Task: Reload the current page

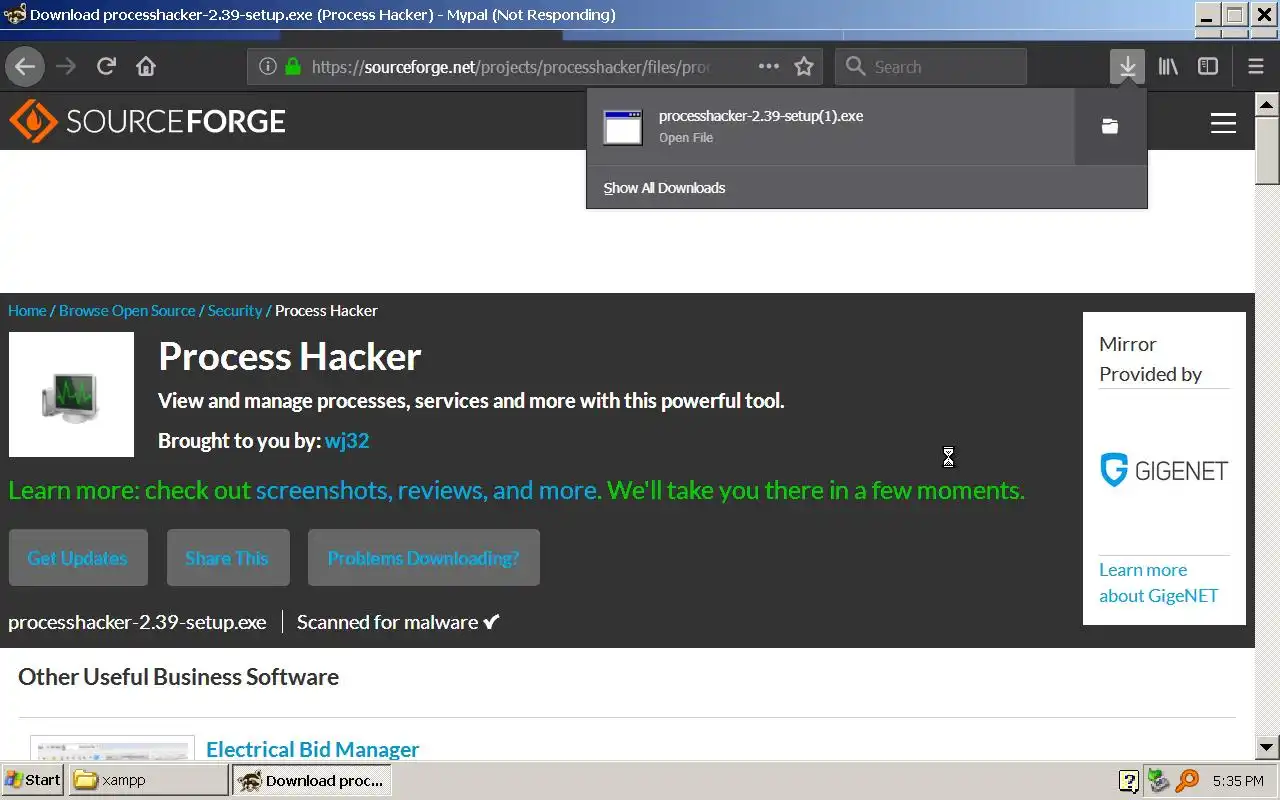Action: 106,67
